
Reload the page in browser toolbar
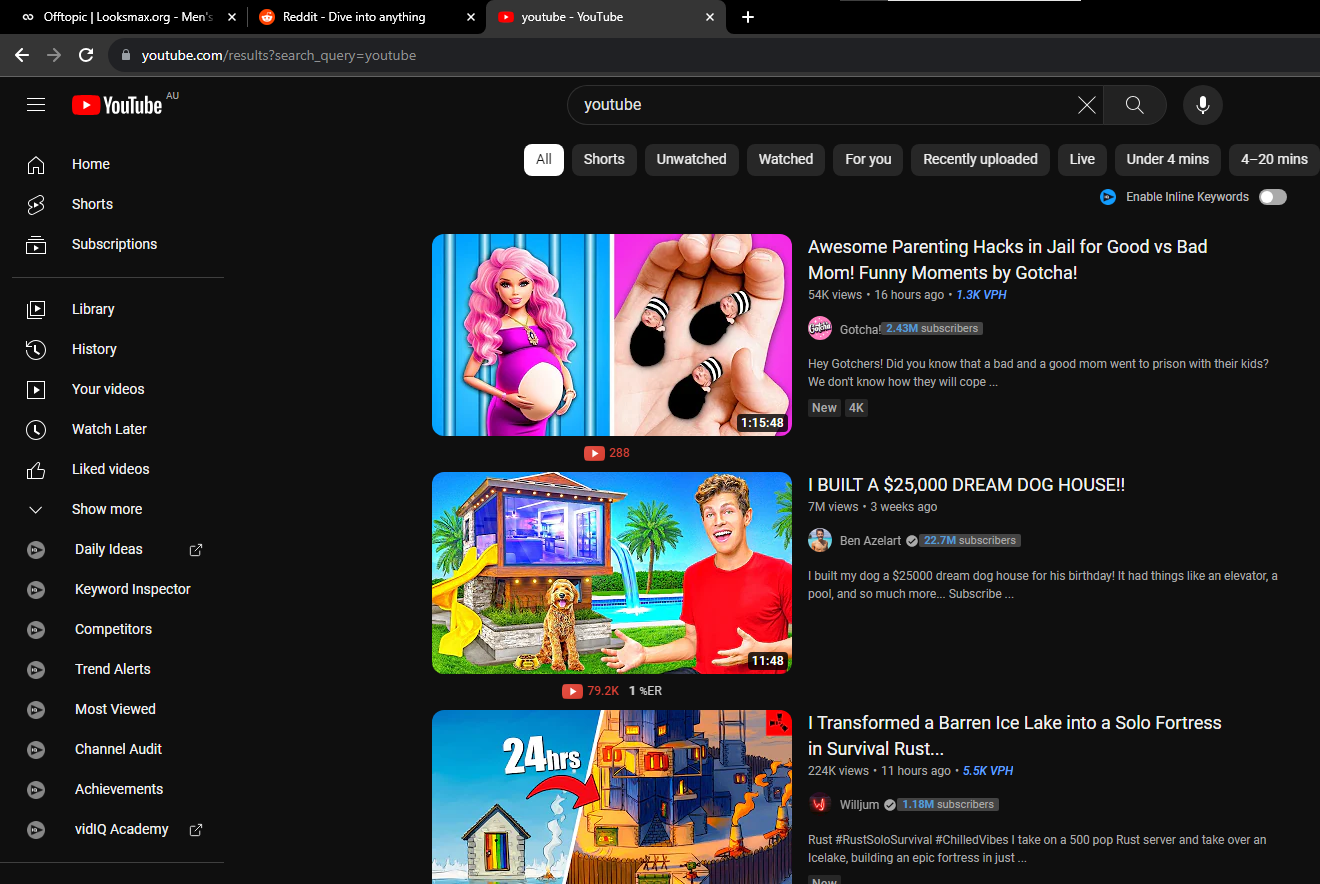click(x=86, y=55)
